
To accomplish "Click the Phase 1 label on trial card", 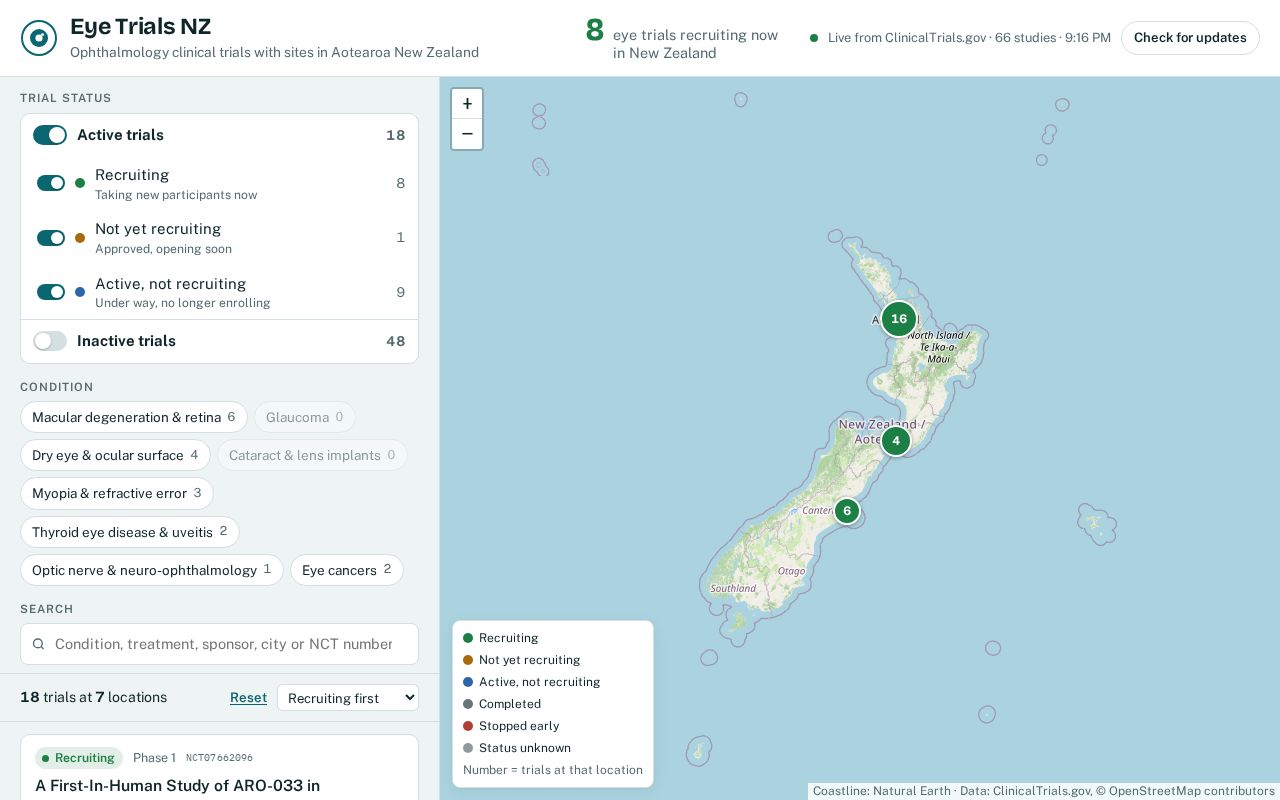I will pyautogui.click(x=154, y=758).
